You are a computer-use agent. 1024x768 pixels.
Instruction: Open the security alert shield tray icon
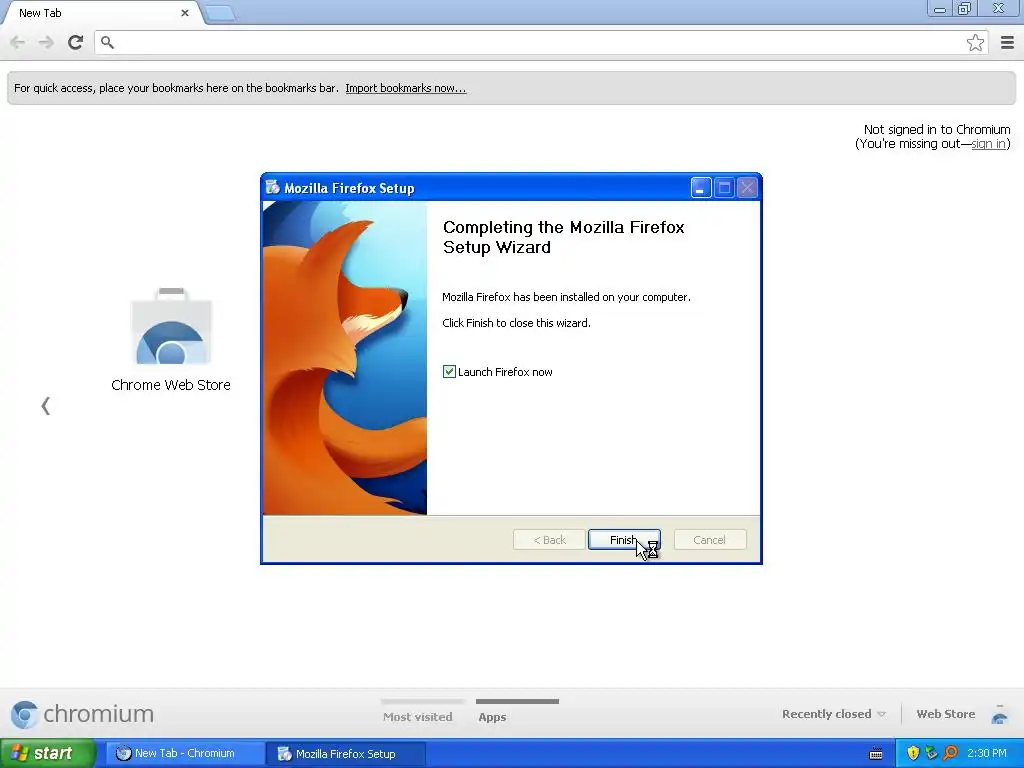913,753
